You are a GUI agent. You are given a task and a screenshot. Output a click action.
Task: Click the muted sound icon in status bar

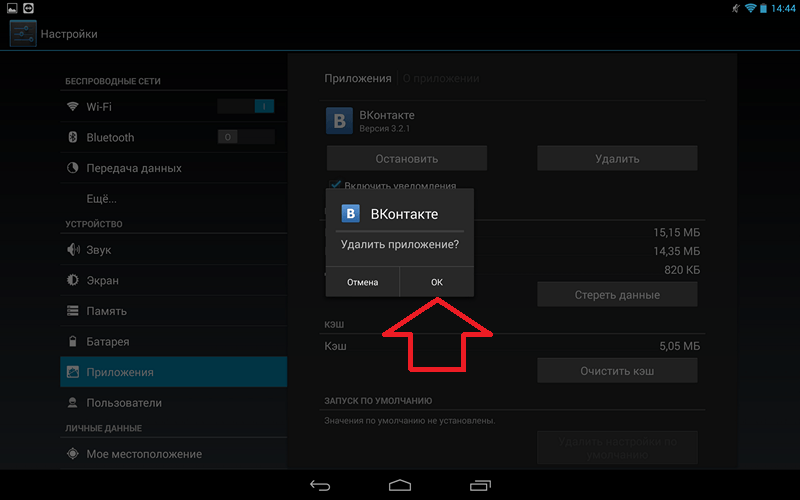click(736, 8)
